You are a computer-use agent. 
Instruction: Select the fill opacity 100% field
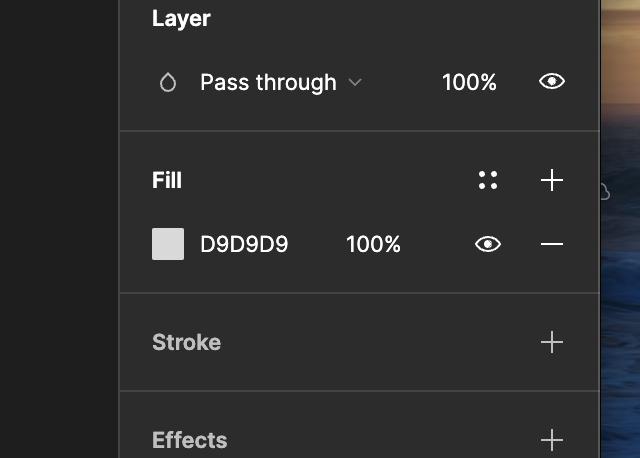[373, 244]
